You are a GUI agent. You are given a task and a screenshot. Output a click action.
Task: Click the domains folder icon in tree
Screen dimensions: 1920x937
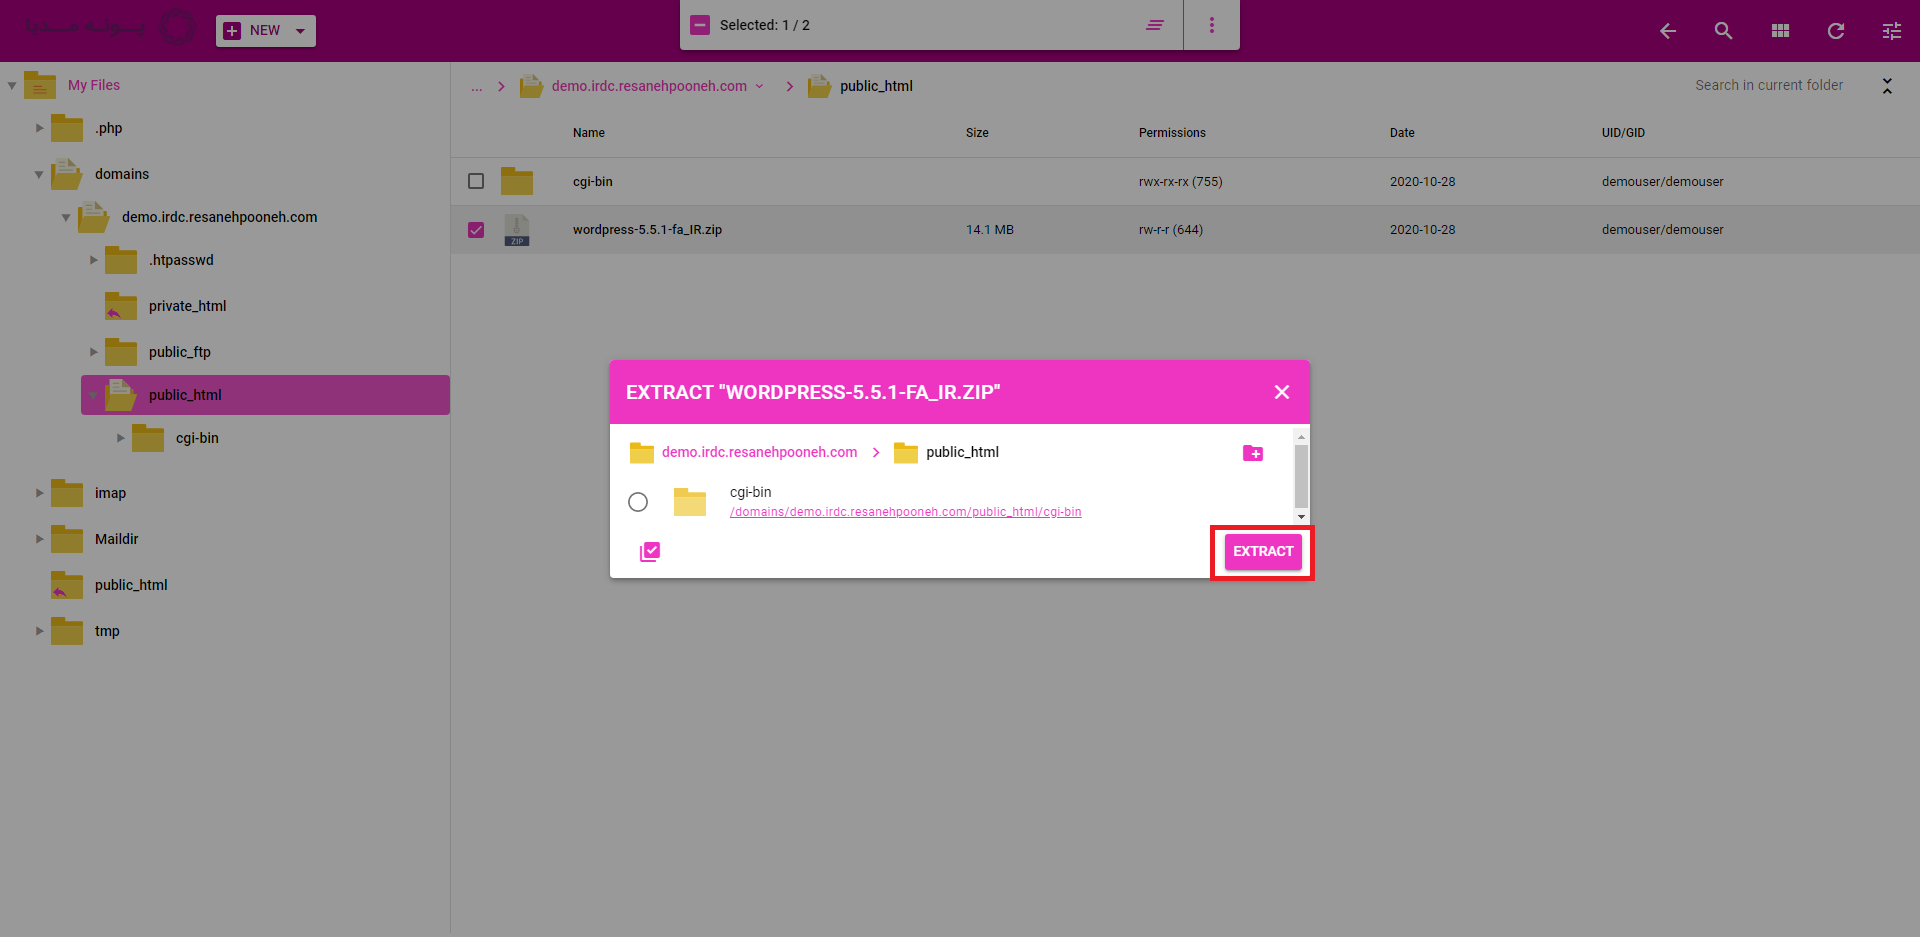[67, 174]
